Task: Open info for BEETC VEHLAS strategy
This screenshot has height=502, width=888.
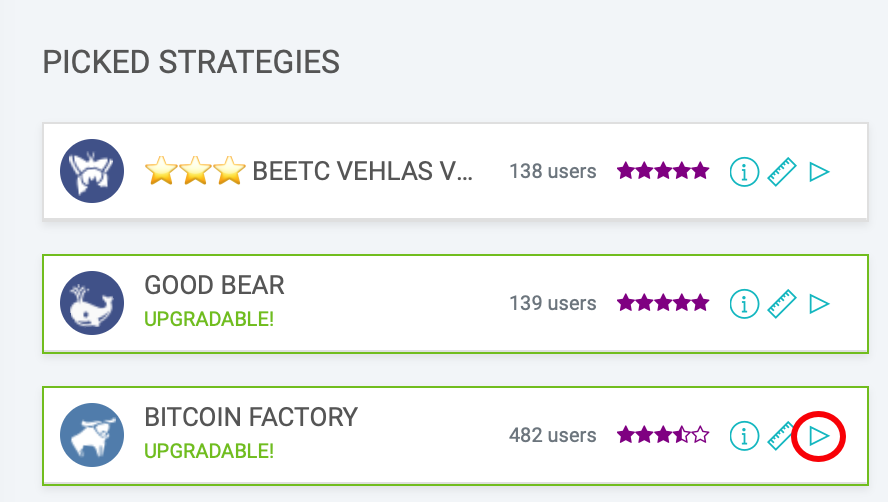Action: (x=744, y=171)
